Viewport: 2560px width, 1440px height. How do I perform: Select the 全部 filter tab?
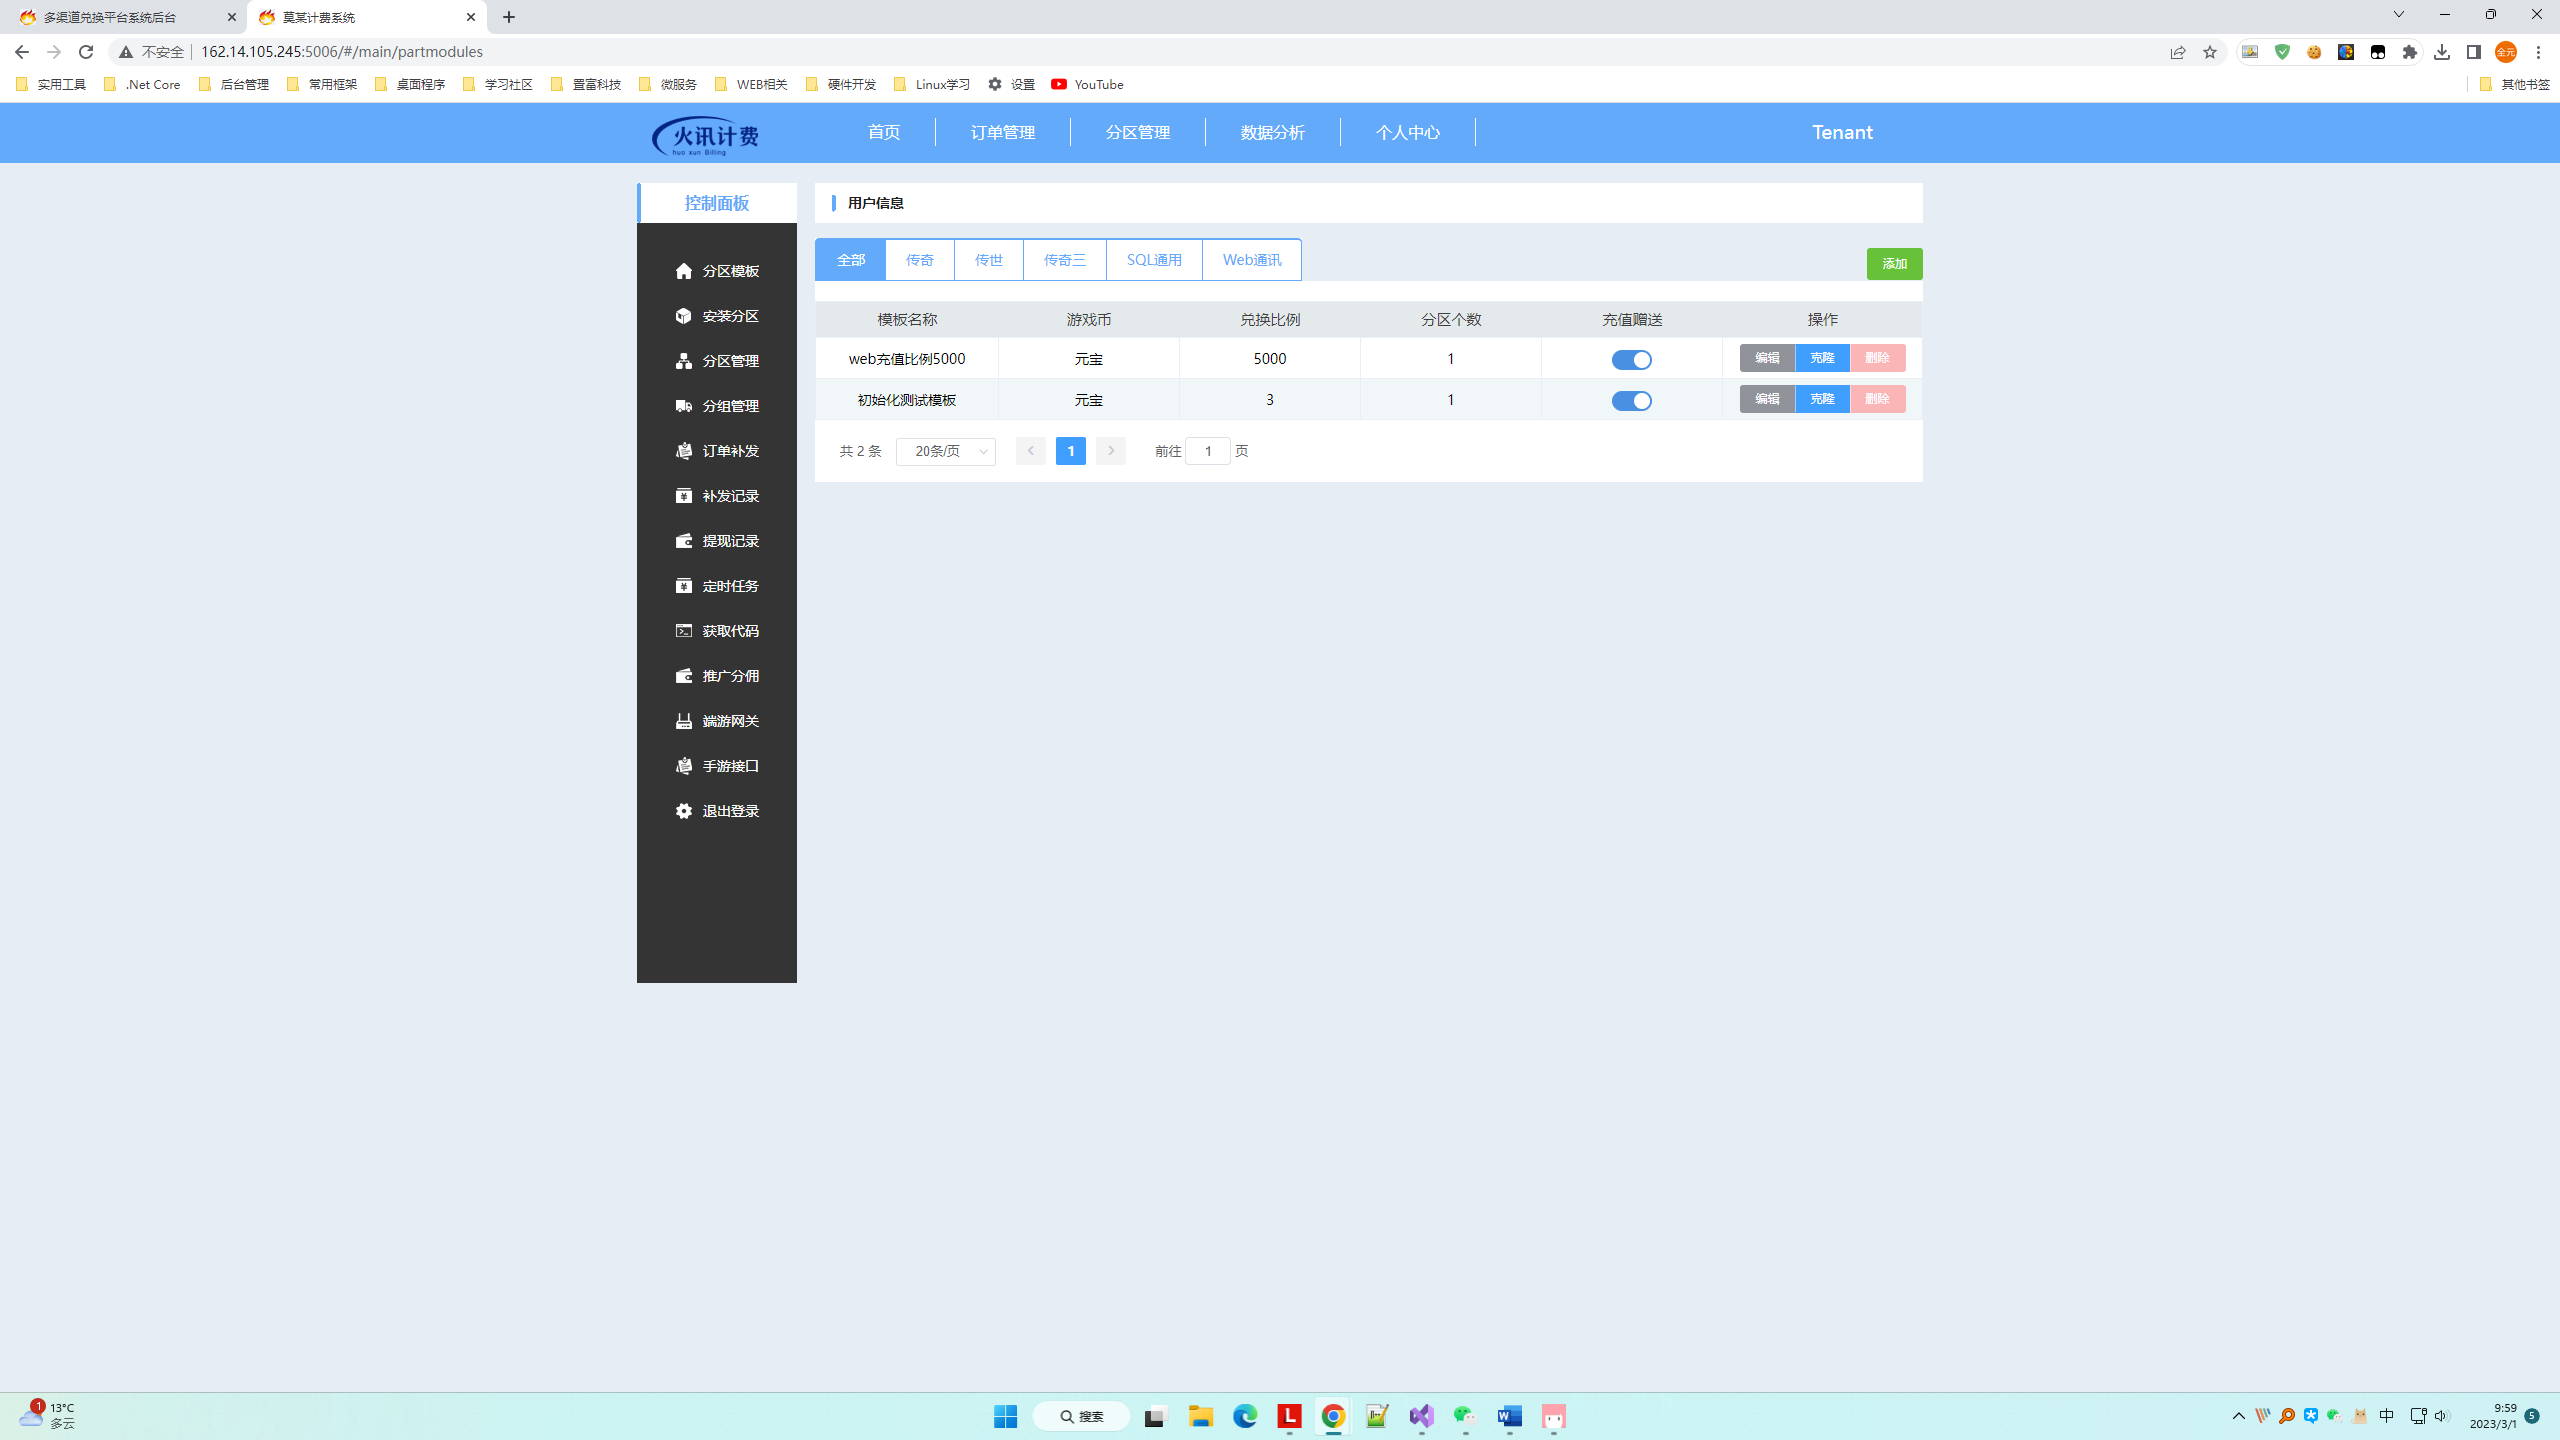pos(851,260)
